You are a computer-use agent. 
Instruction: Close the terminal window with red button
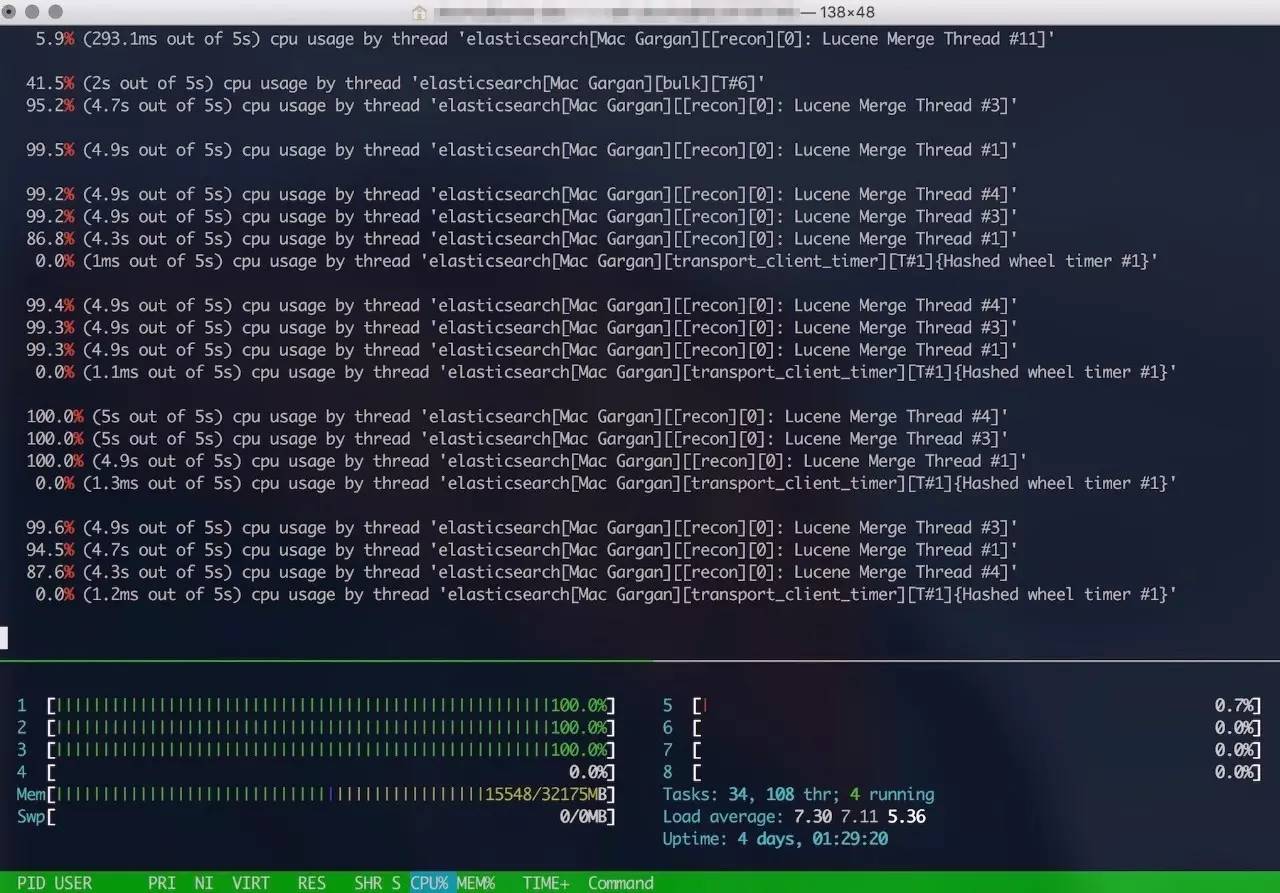[x=11, y=12]
